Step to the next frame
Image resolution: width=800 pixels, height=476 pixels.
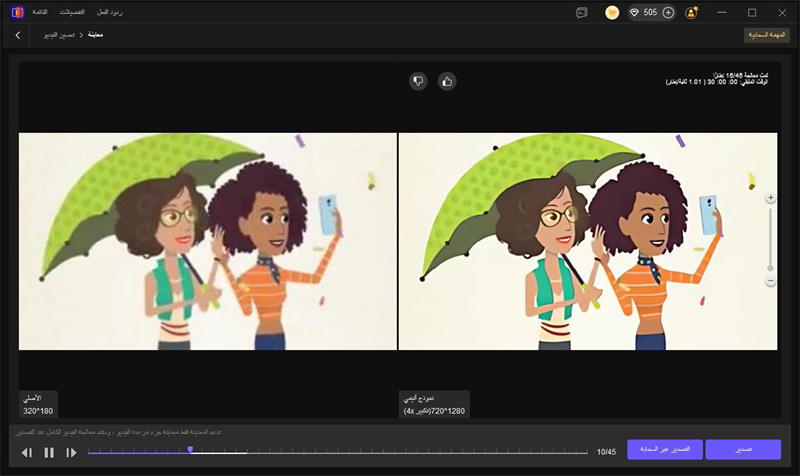point(71,453)
